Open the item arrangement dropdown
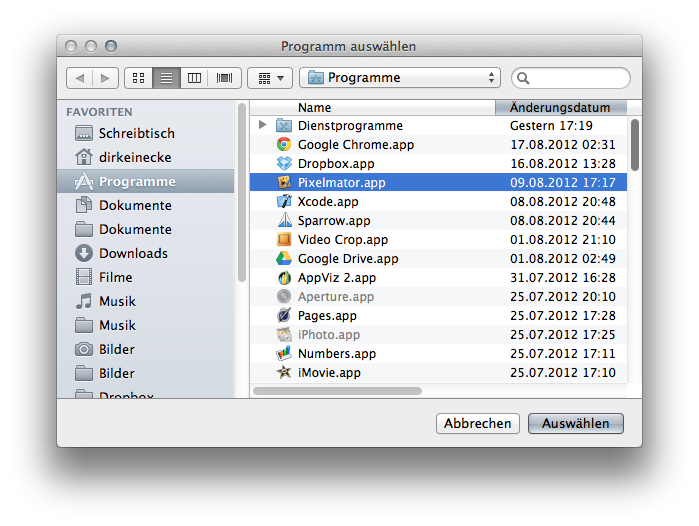 point(270,78)
